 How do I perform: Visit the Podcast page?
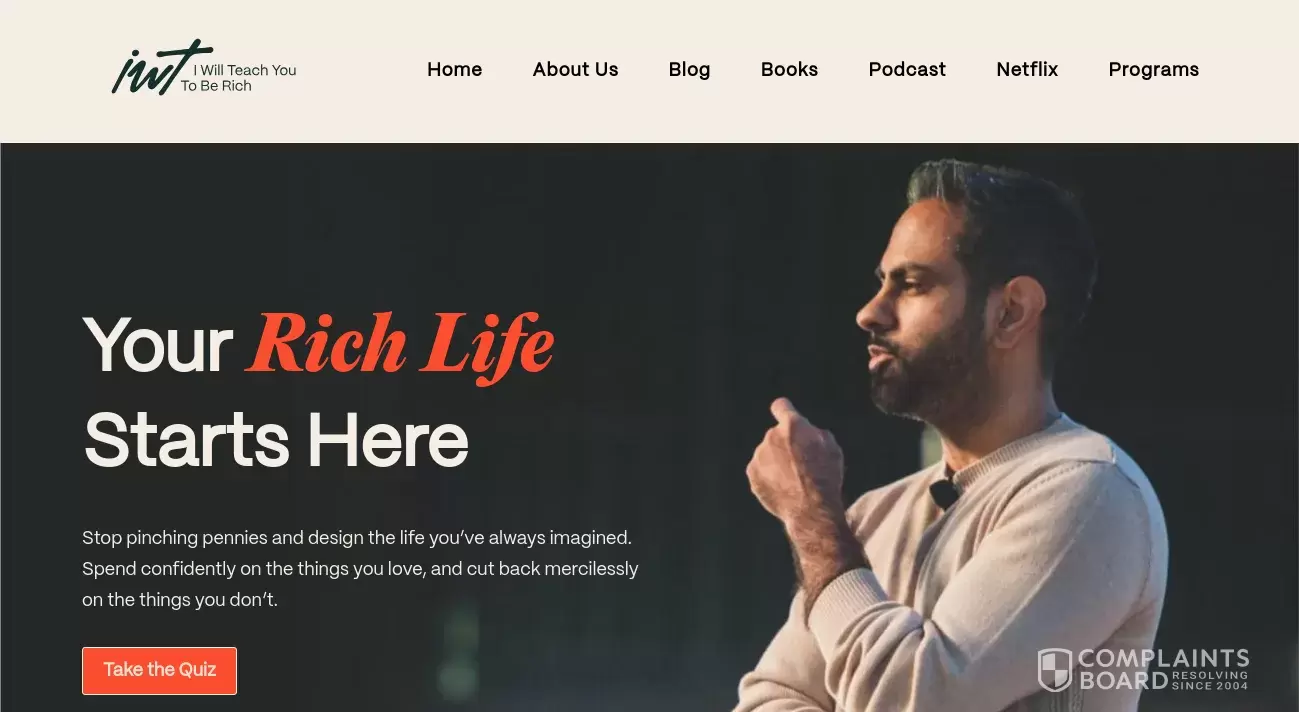tap(907, 69)
